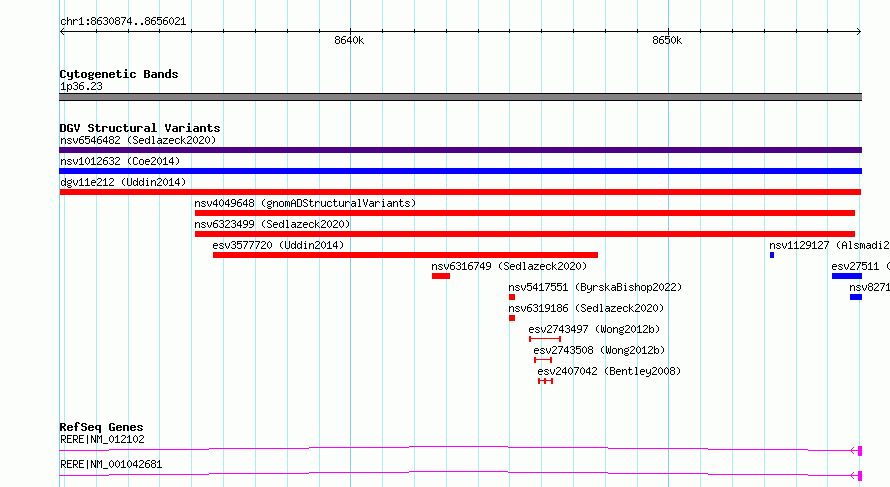The height and width of the screenshot is (487, 890).
Task: Click the nsv6323499 (Sedlazeck2020) label
Action: pyautogui.click(x=272, y=224)
